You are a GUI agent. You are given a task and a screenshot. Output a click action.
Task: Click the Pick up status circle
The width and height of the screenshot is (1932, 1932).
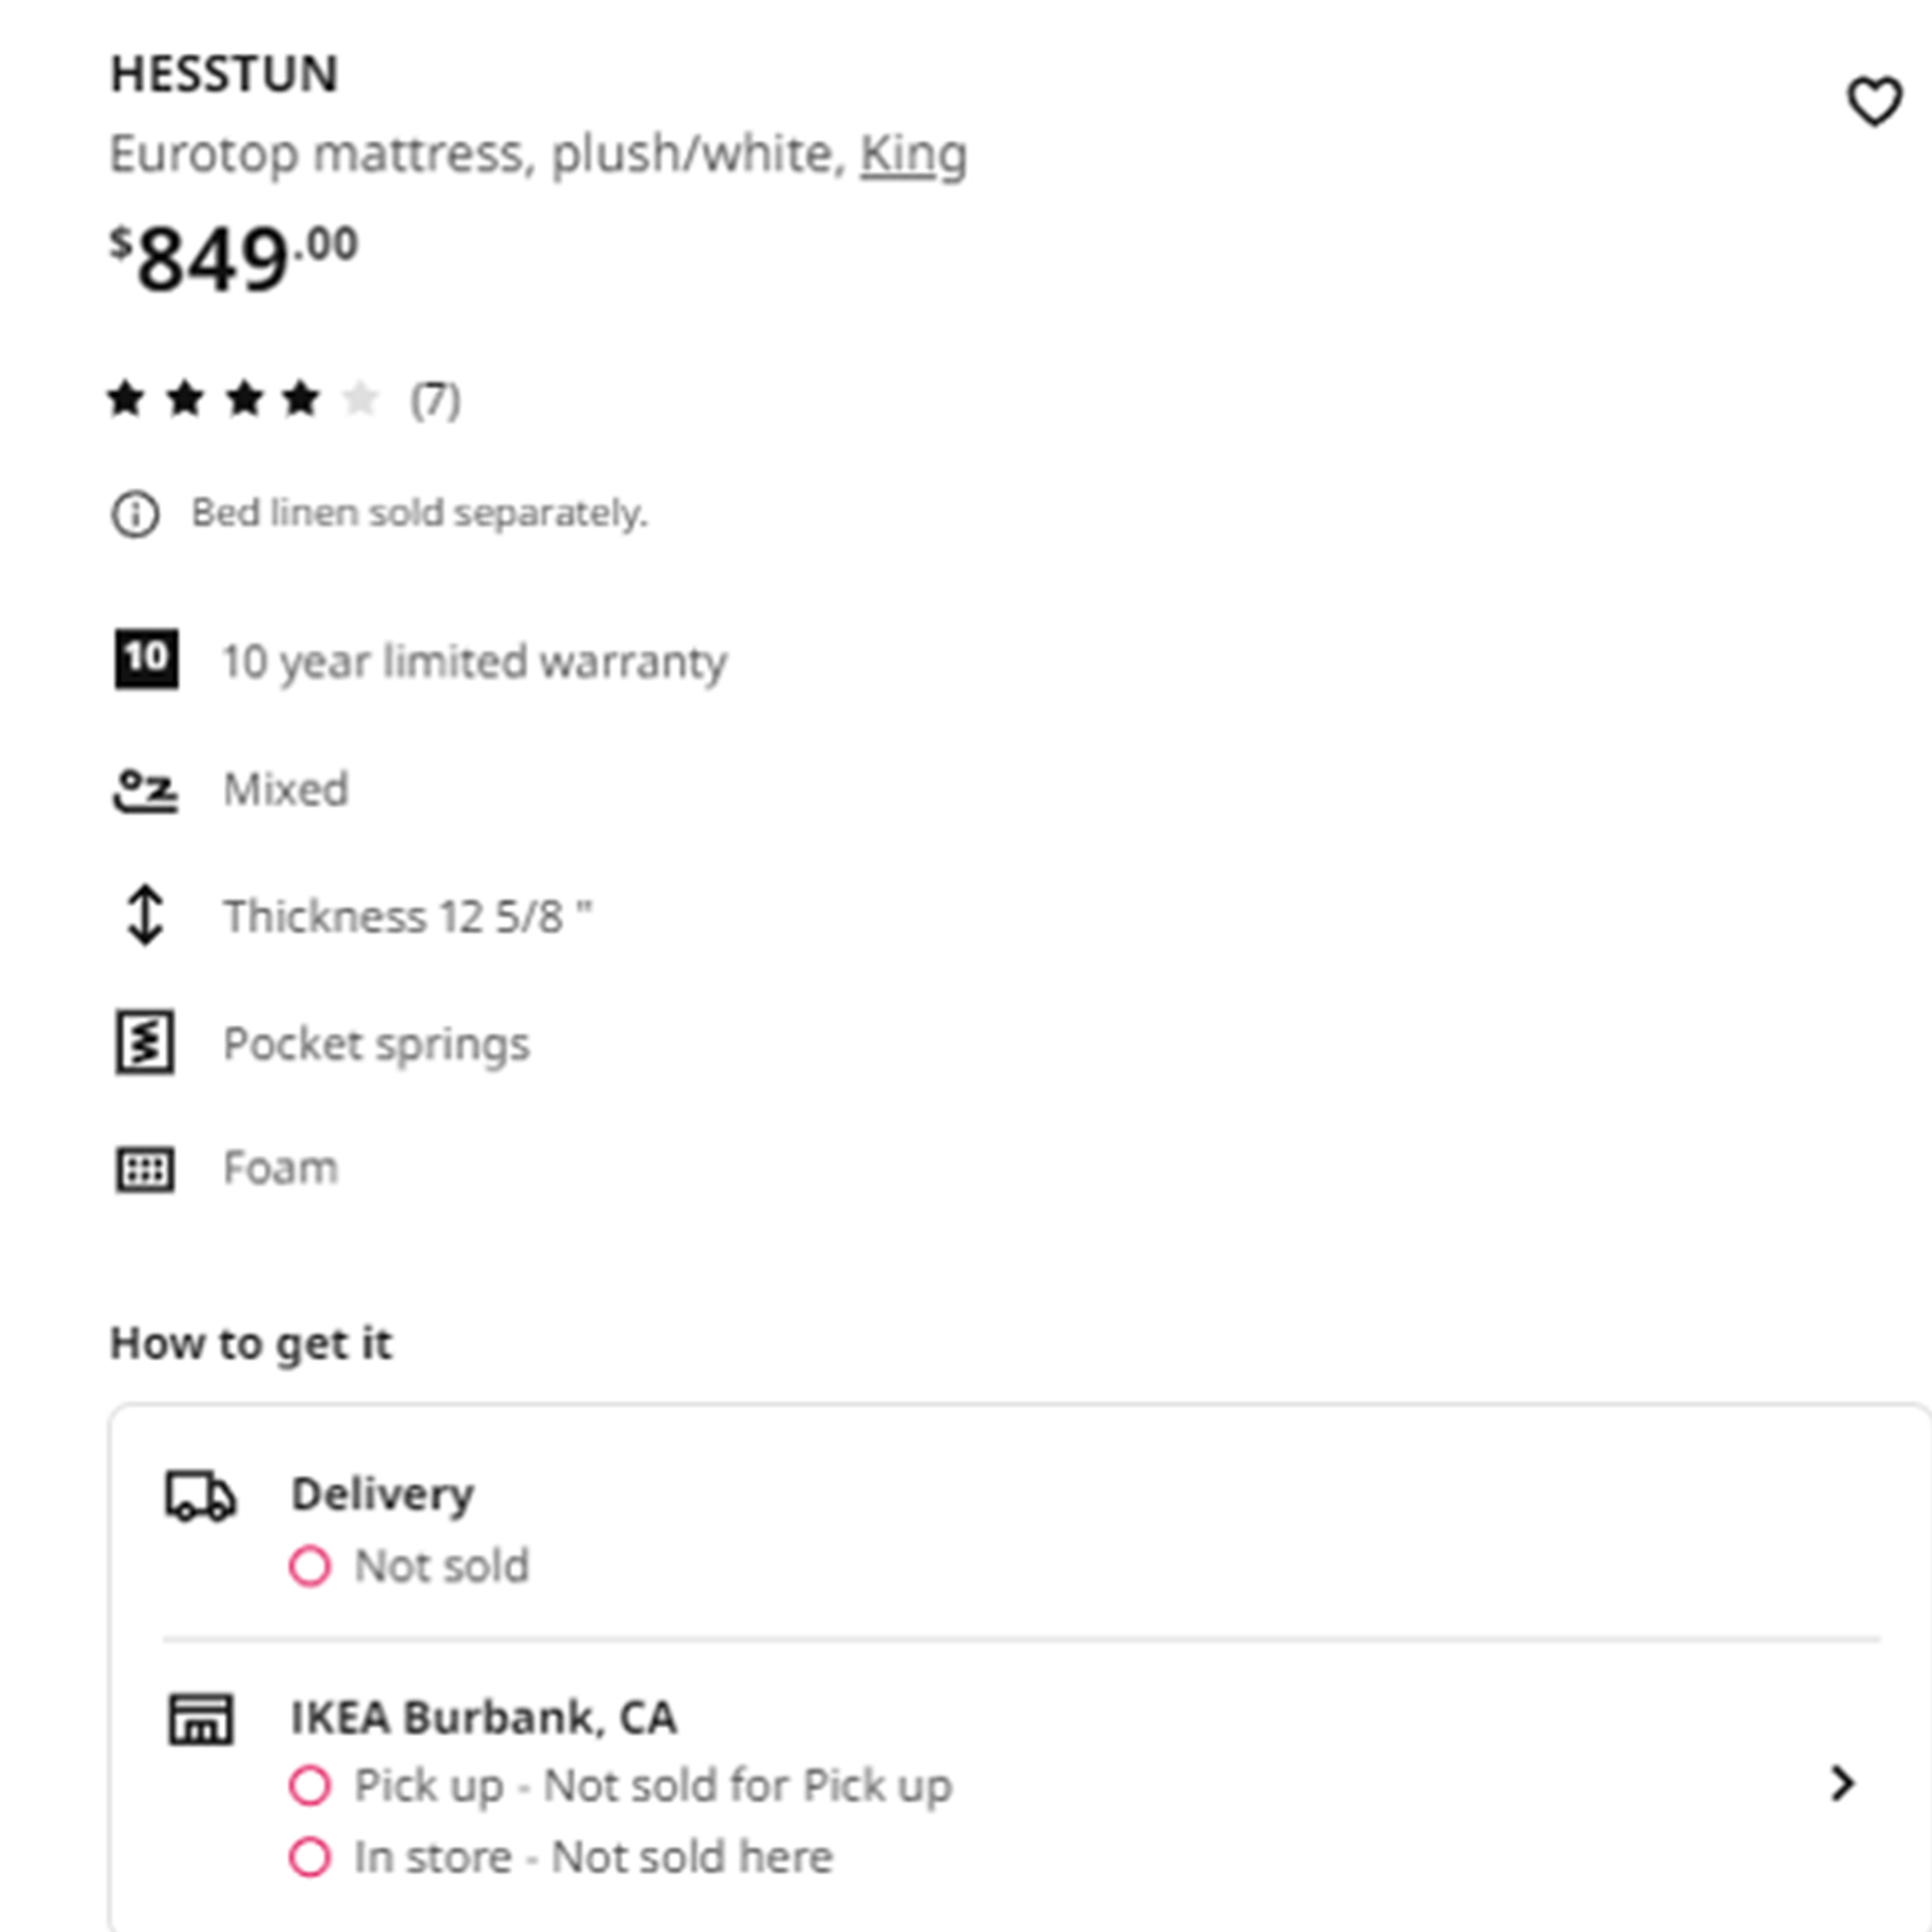pos(310,1785)
